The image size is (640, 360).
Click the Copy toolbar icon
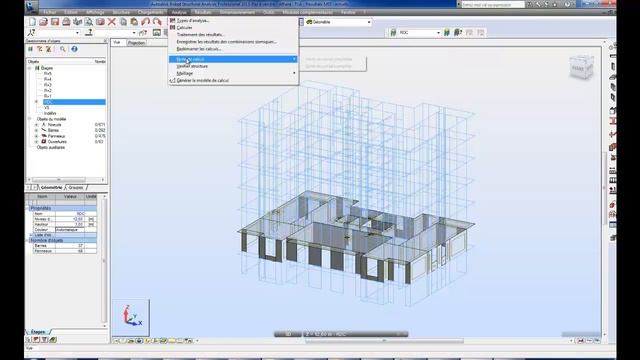(123, 22)
